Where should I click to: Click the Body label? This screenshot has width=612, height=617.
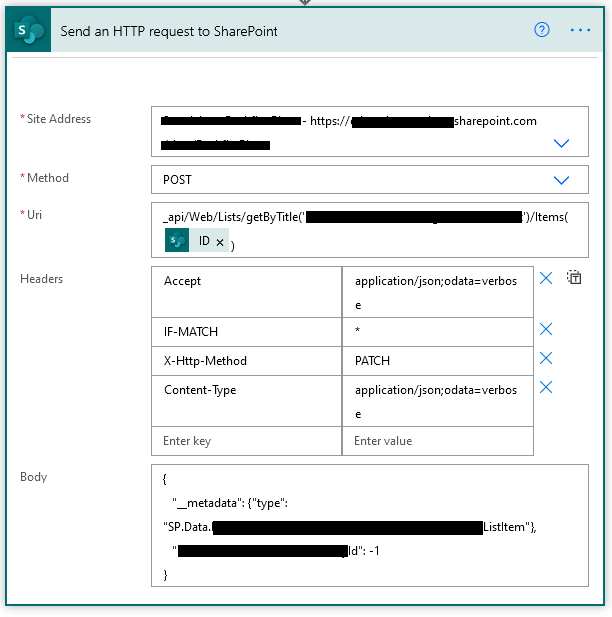[x=34, y=477]
